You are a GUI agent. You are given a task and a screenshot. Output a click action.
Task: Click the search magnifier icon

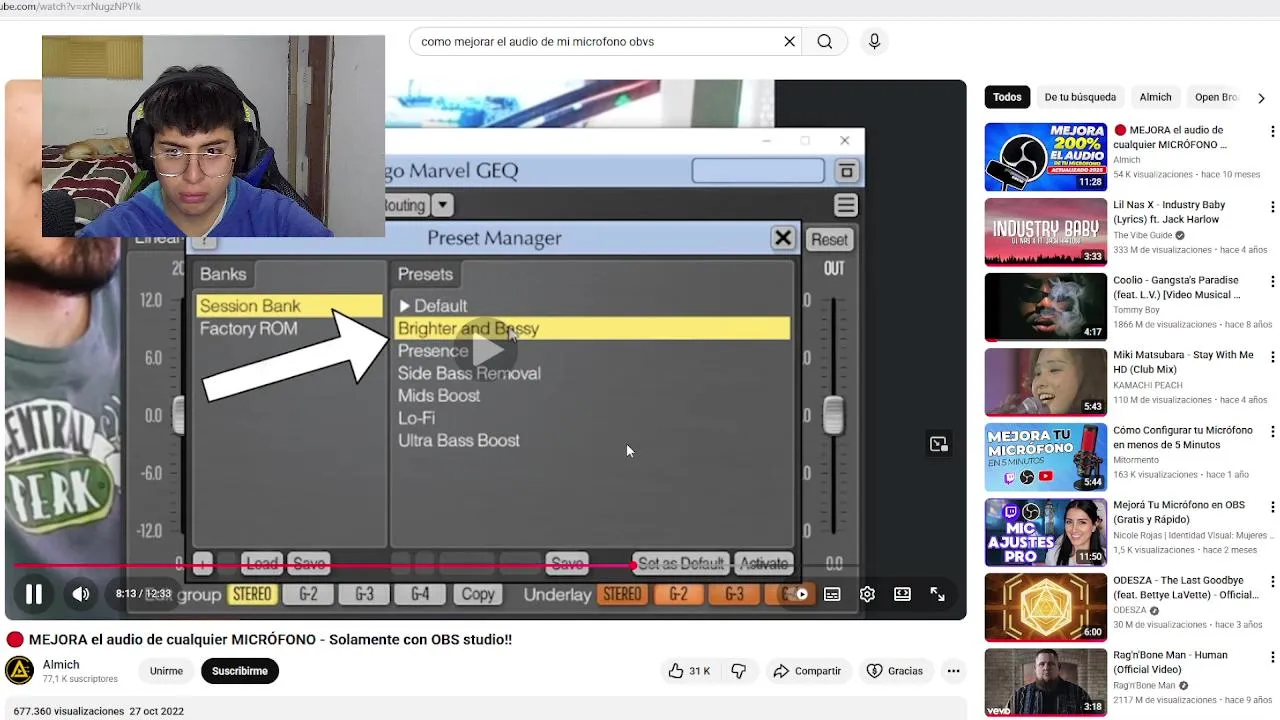pyautogui.click(x=825, y=42)
